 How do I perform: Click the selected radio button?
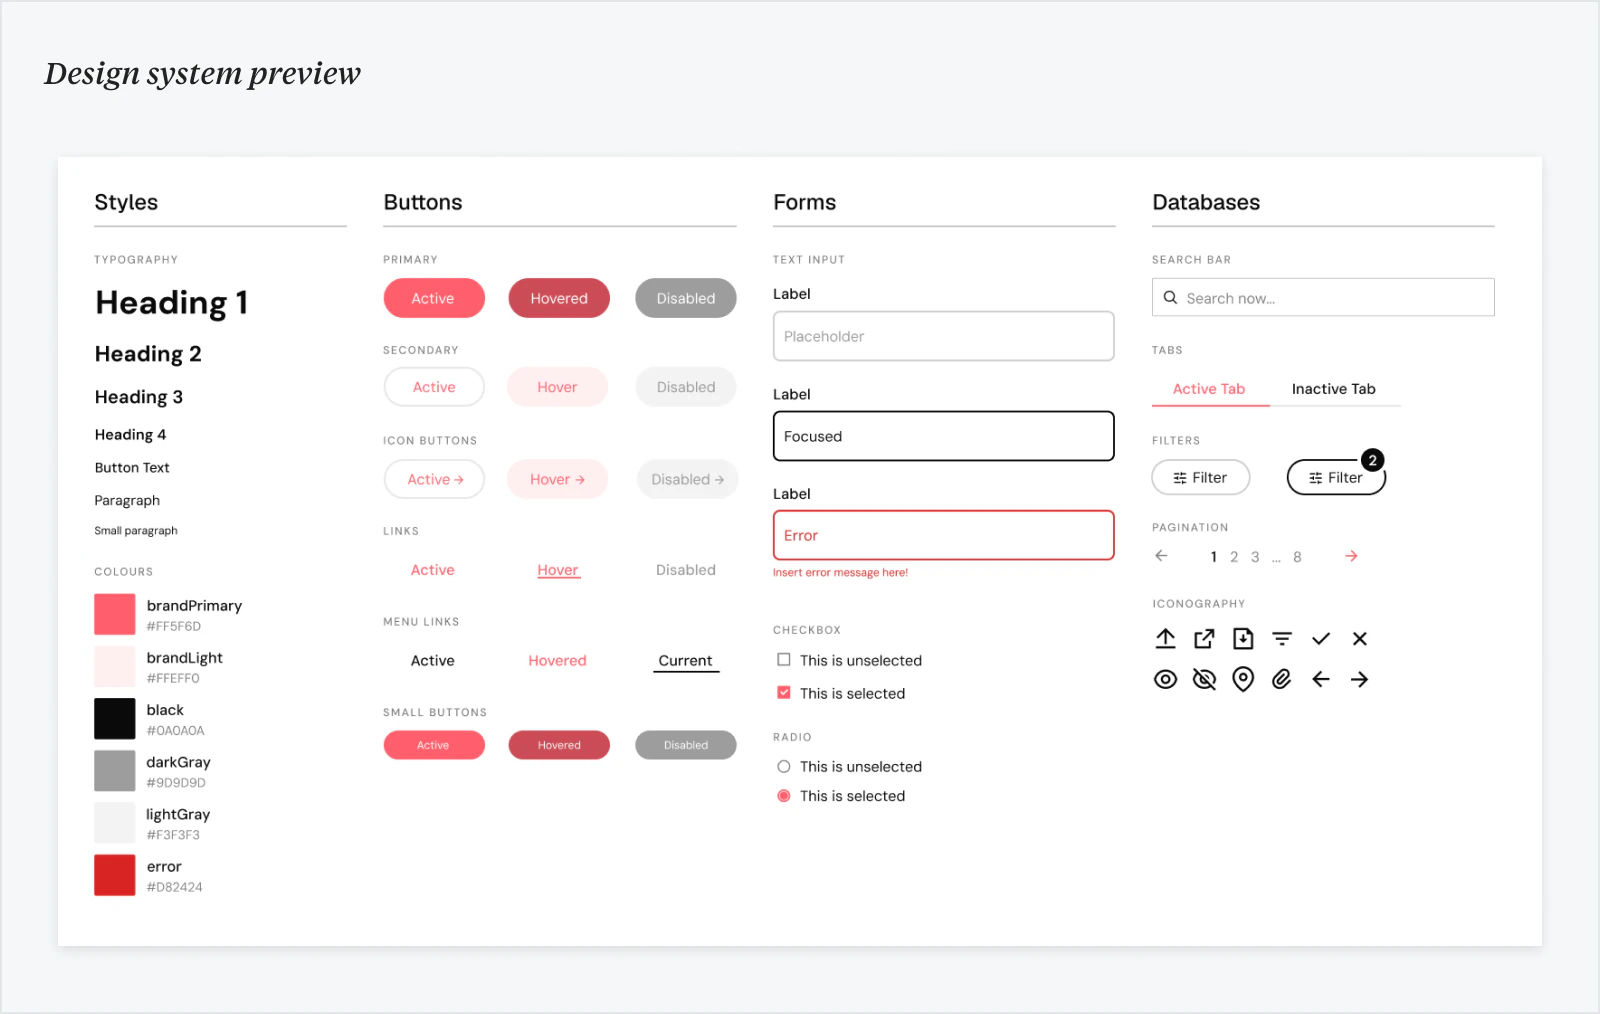pos(784,796)
